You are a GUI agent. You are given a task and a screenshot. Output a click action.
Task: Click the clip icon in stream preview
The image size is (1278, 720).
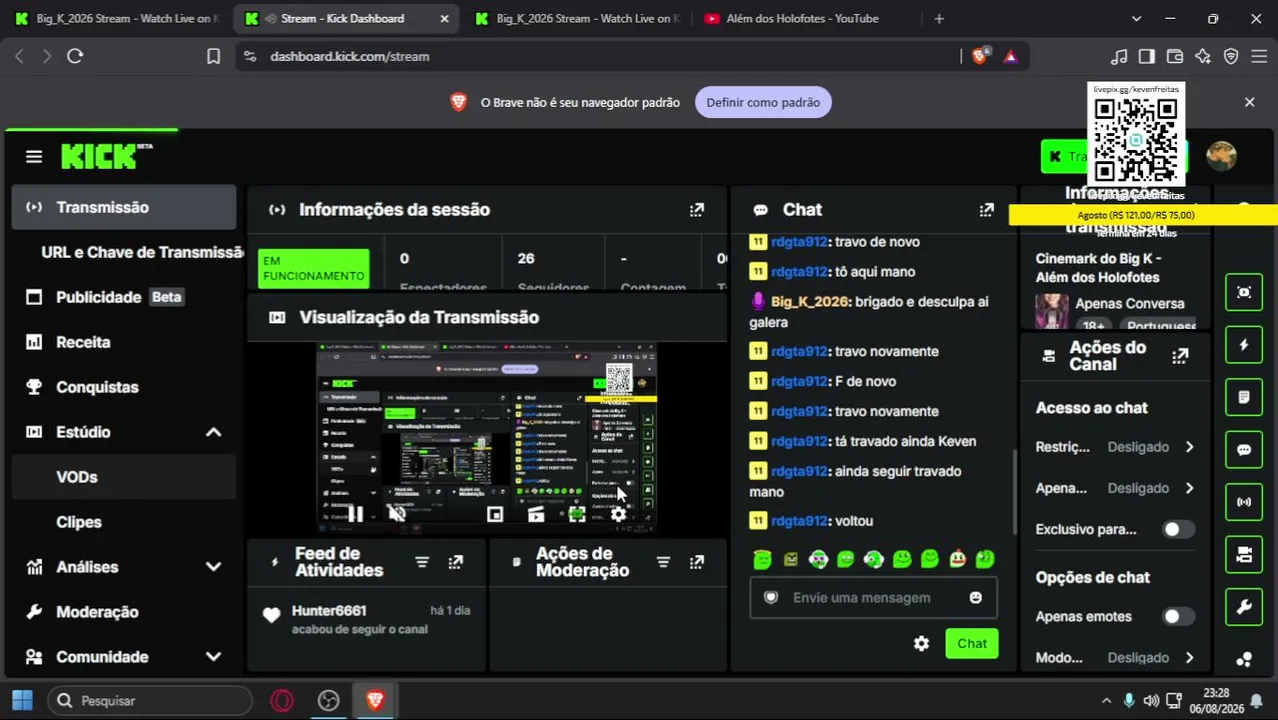536,514
